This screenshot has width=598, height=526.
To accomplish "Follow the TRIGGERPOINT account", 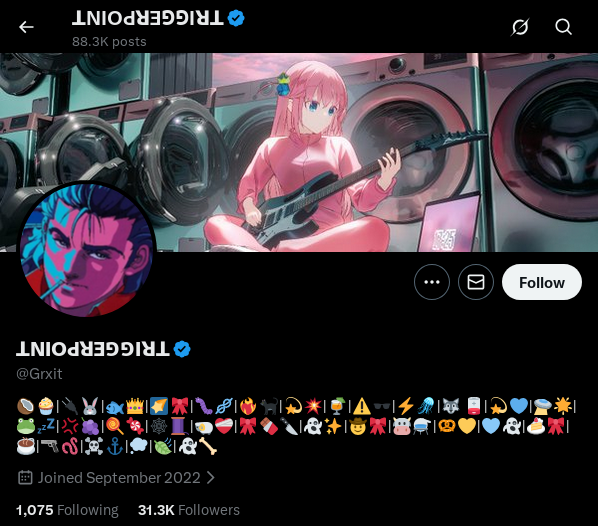I will (542, 282).
